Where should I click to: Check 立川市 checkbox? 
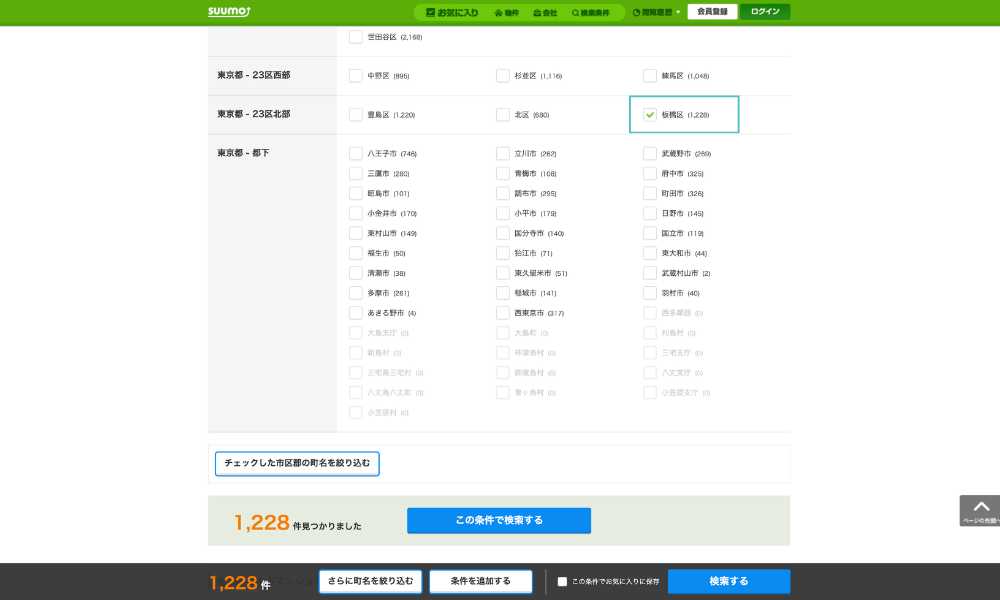[x=503, y=154]
